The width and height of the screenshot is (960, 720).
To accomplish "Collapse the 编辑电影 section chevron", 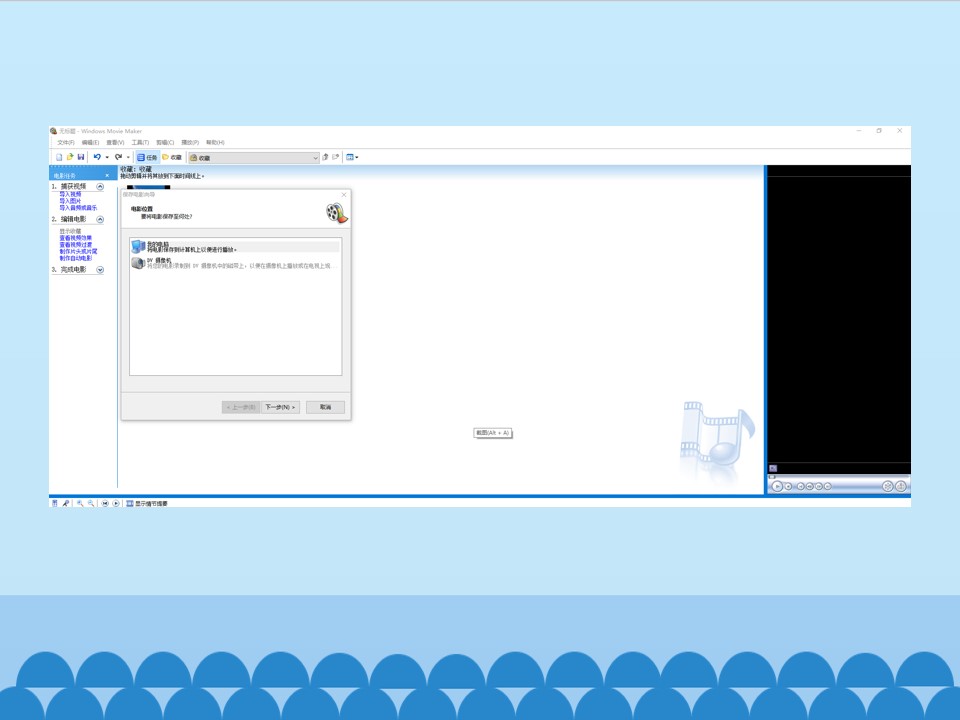I will (x=100, y=219).
